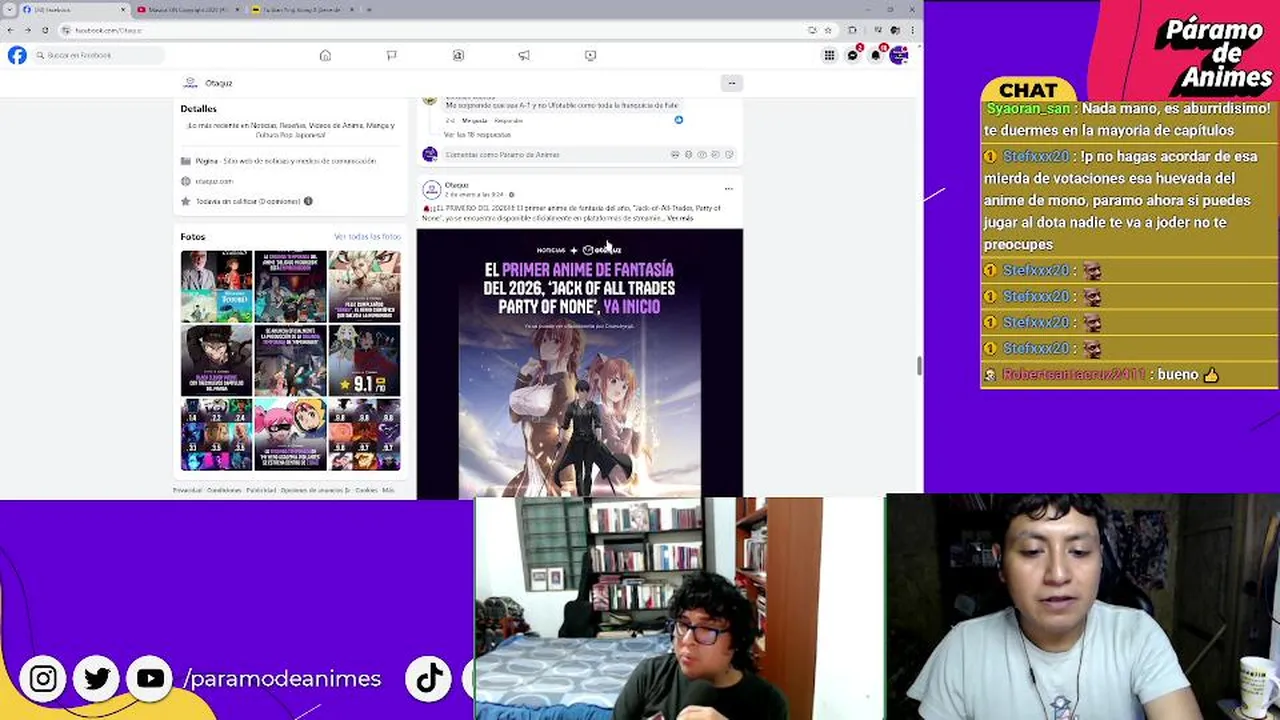Open a new browser tab

[x=369, y=9]
